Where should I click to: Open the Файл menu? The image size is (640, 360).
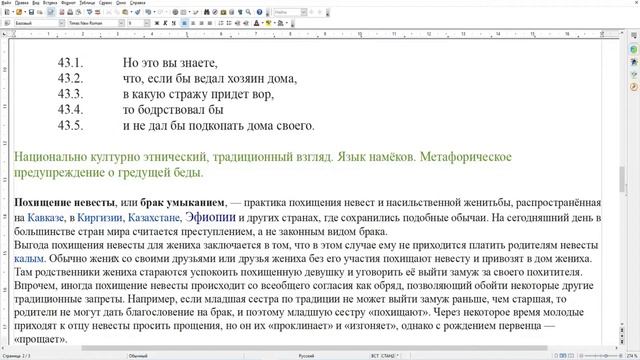pos(6,3)
